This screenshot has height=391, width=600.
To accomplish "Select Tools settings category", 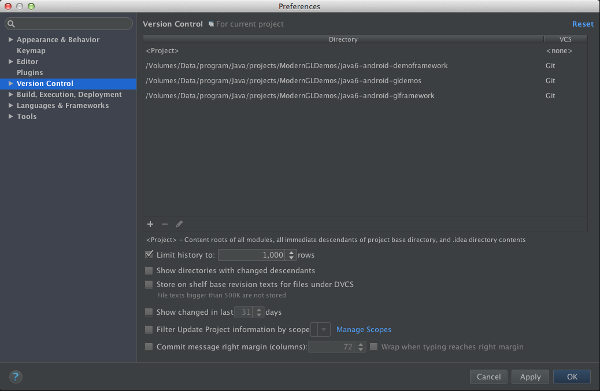I will (27, 116).
